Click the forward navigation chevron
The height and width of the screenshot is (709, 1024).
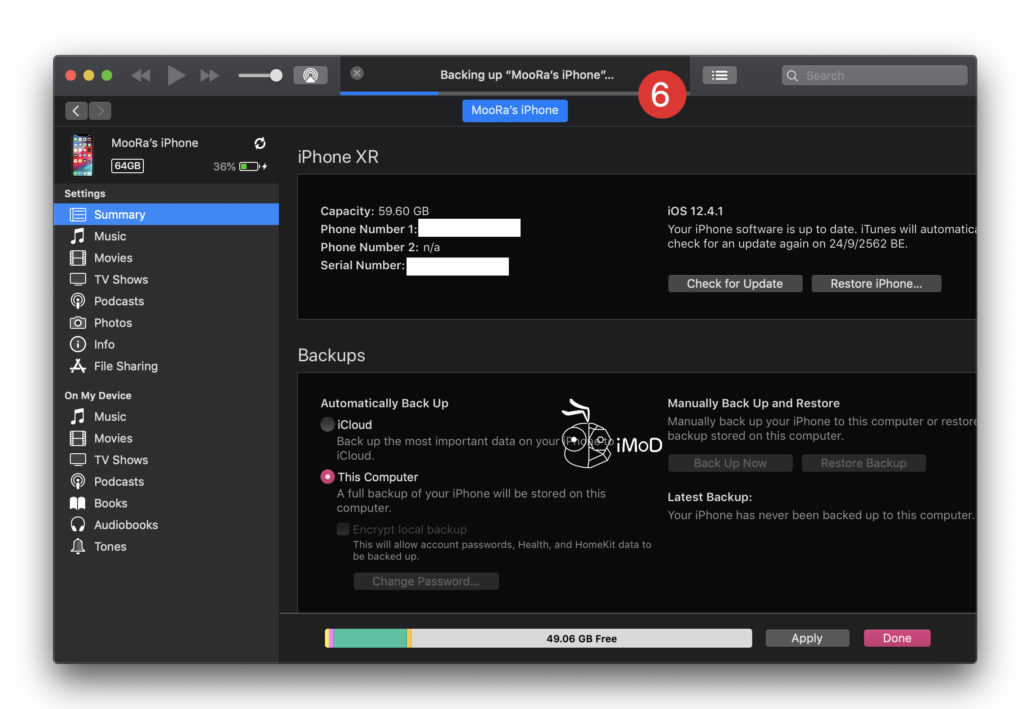(98, 110)
